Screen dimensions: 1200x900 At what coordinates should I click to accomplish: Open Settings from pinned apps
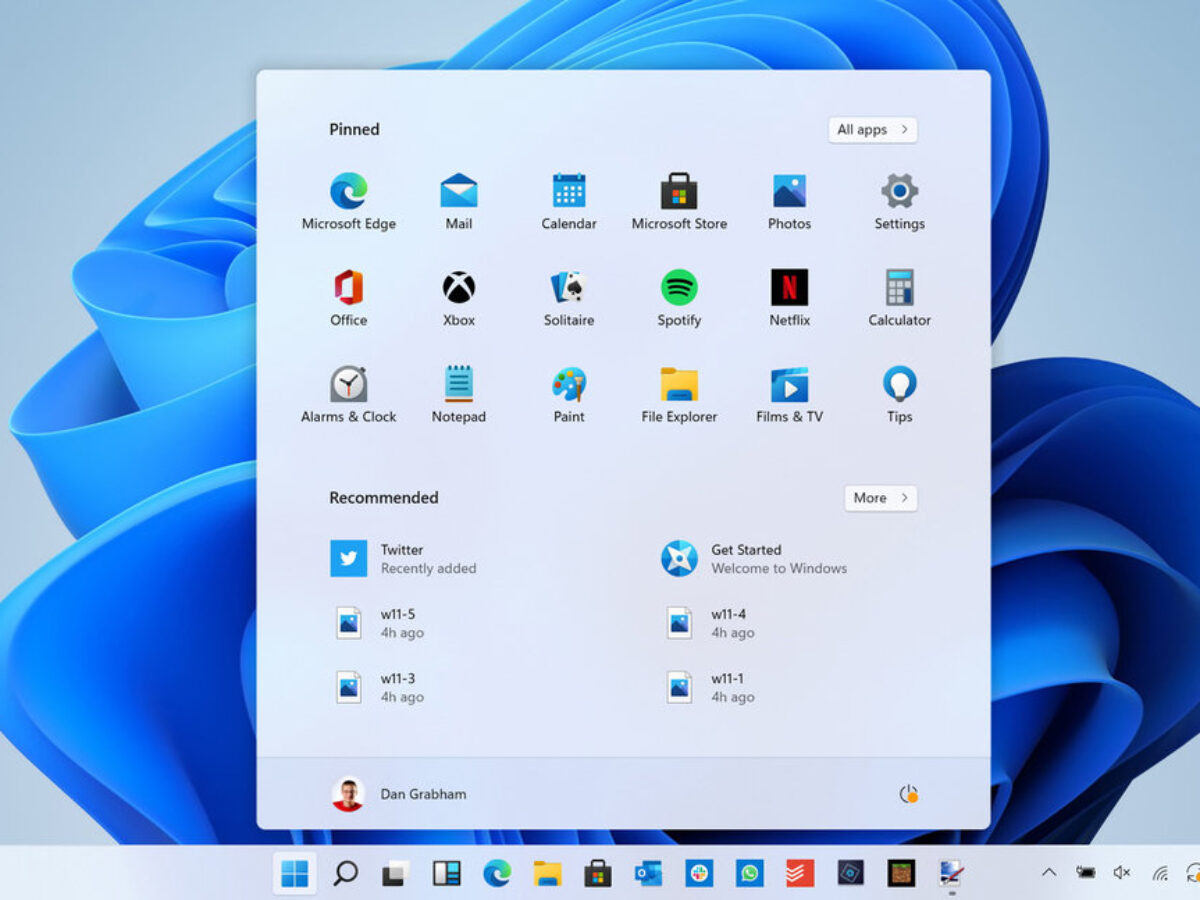click(899, 202)
